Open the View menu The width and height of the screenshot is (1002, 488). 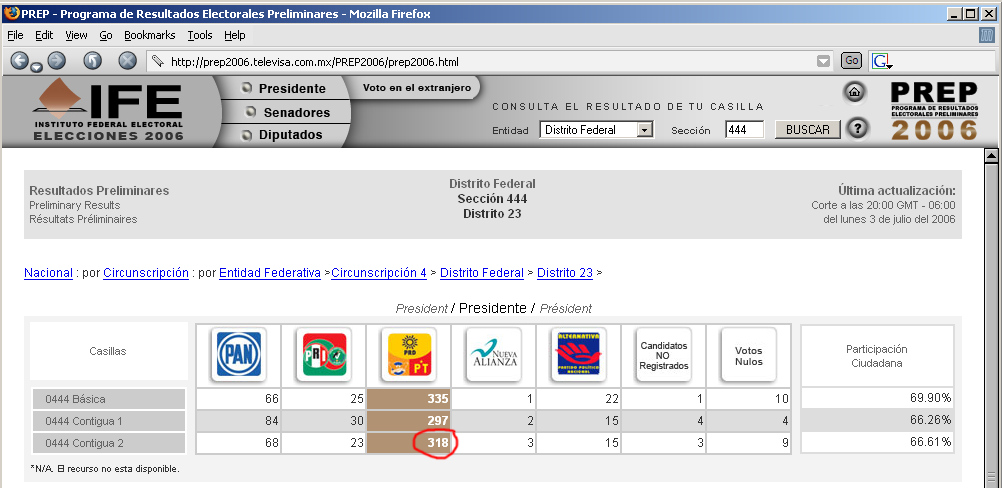tap(76, 35)
